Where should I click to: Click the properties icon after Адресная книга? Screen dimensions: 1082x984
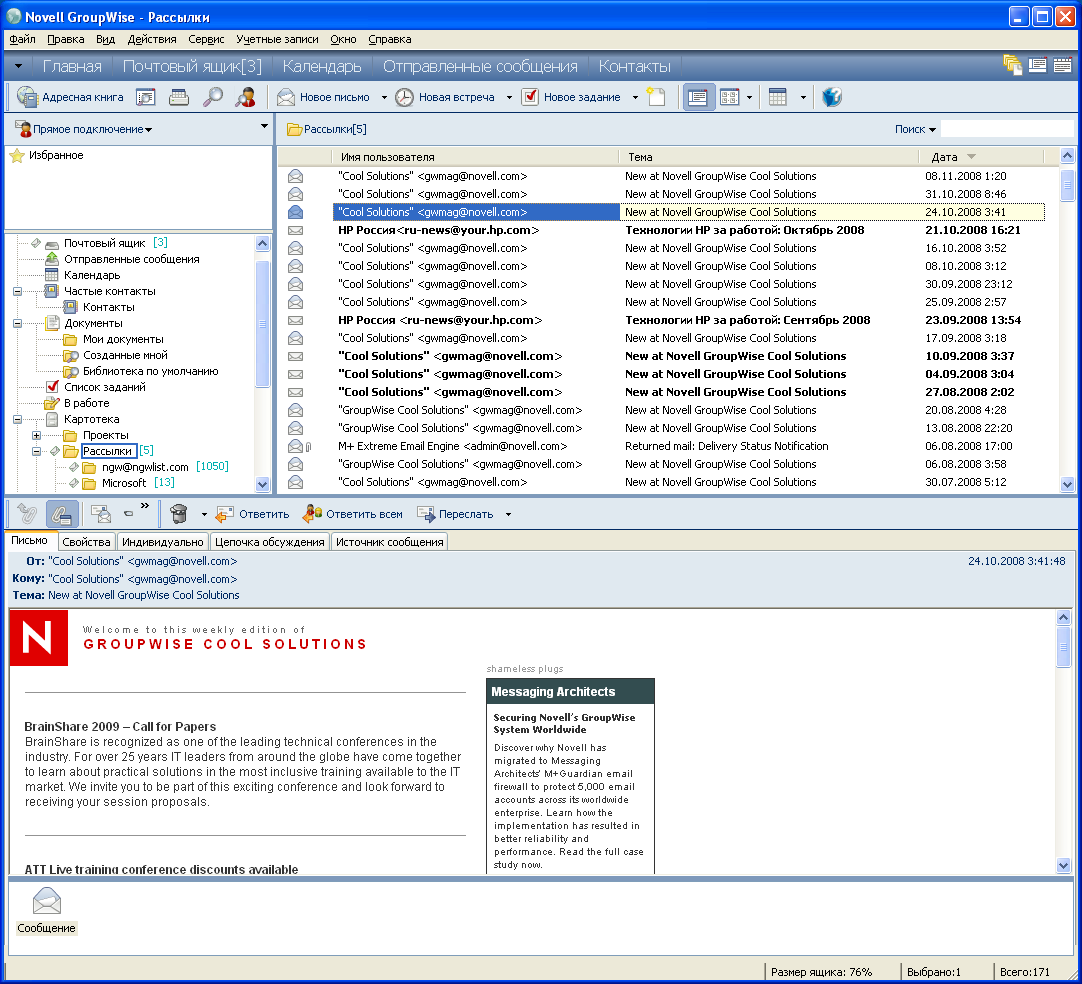(146, 97)
